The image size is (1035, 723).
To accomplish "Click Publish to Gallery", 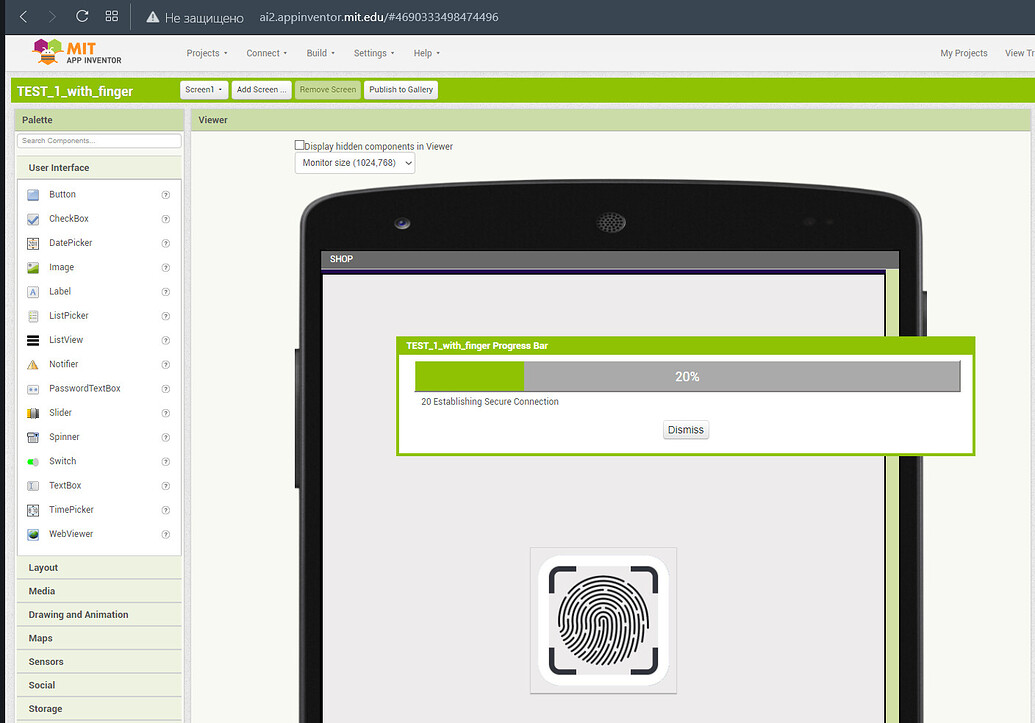I will coord(400,89).
